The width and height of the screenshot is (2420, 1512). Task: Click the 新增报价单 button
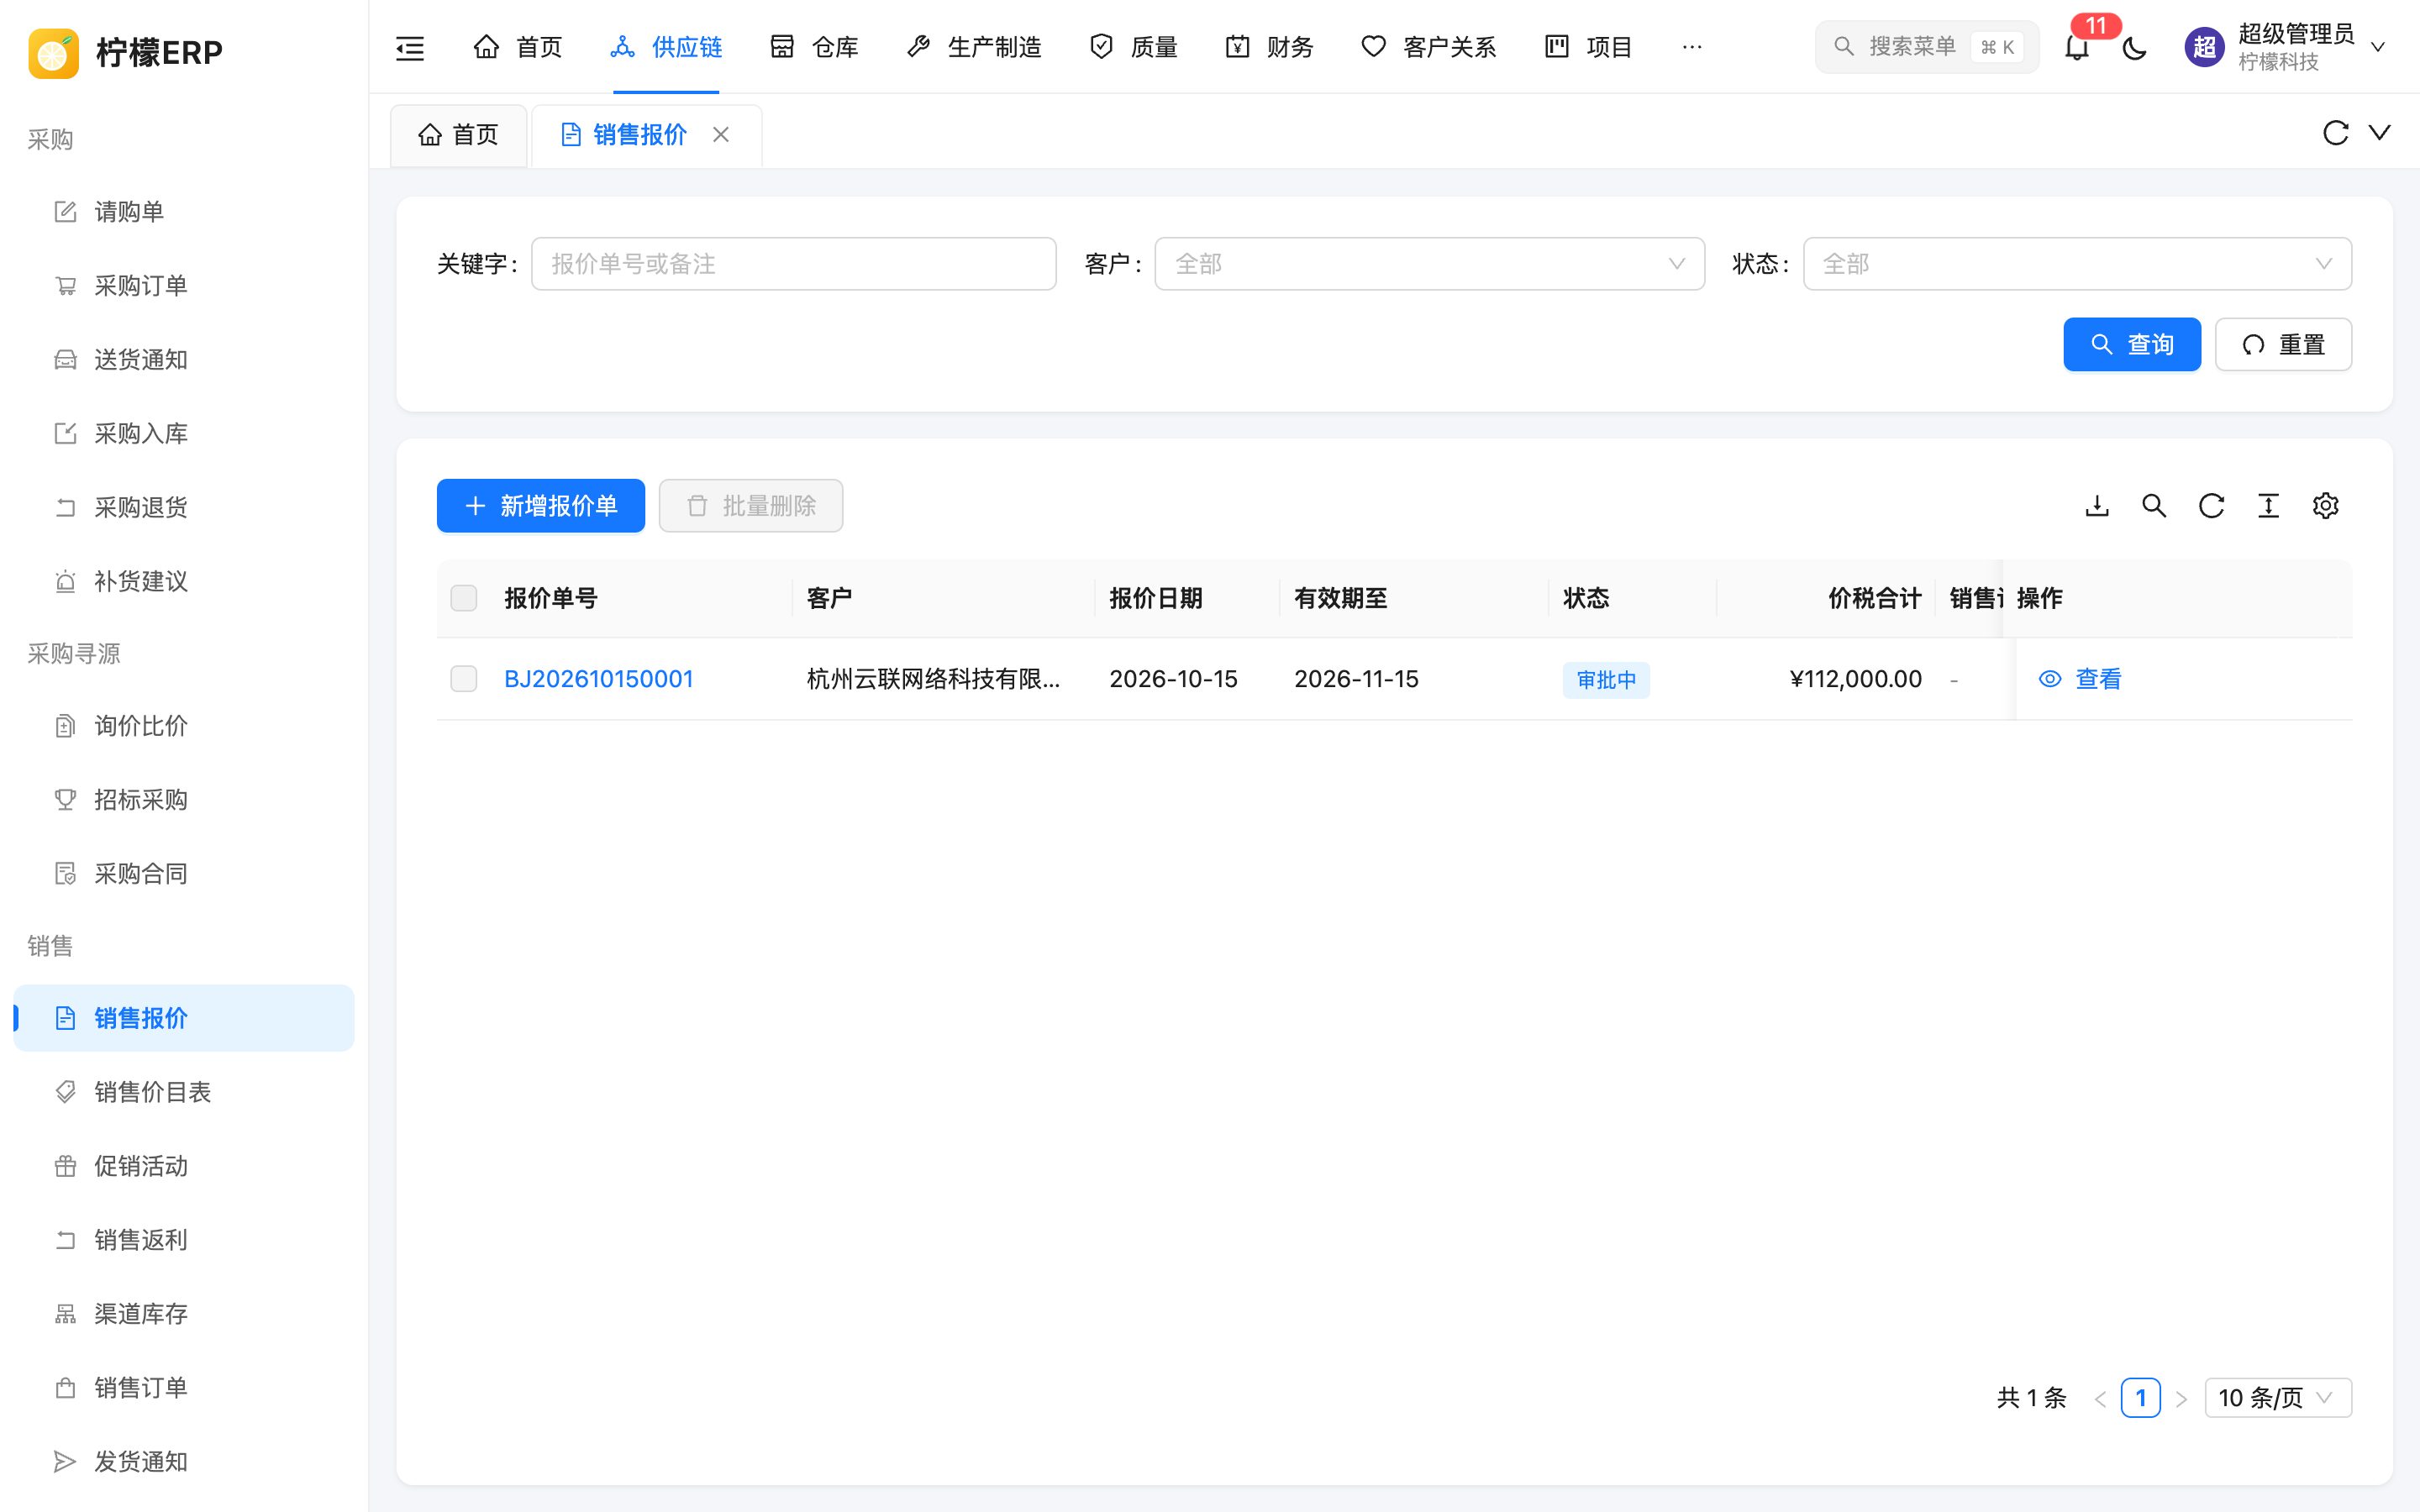click(541, 506)
